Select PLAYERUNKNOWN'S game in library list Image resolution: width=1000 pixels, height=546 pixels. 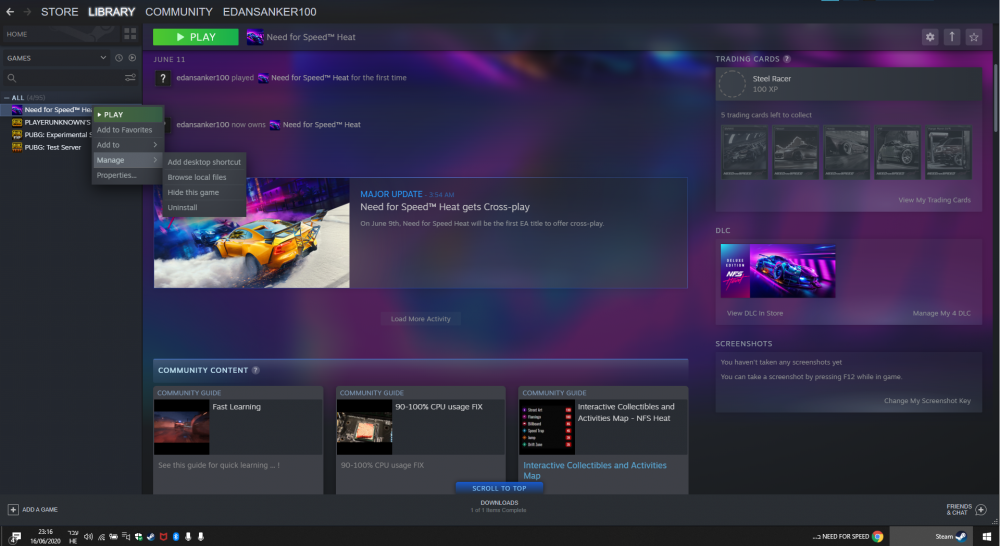click(51, 122)
